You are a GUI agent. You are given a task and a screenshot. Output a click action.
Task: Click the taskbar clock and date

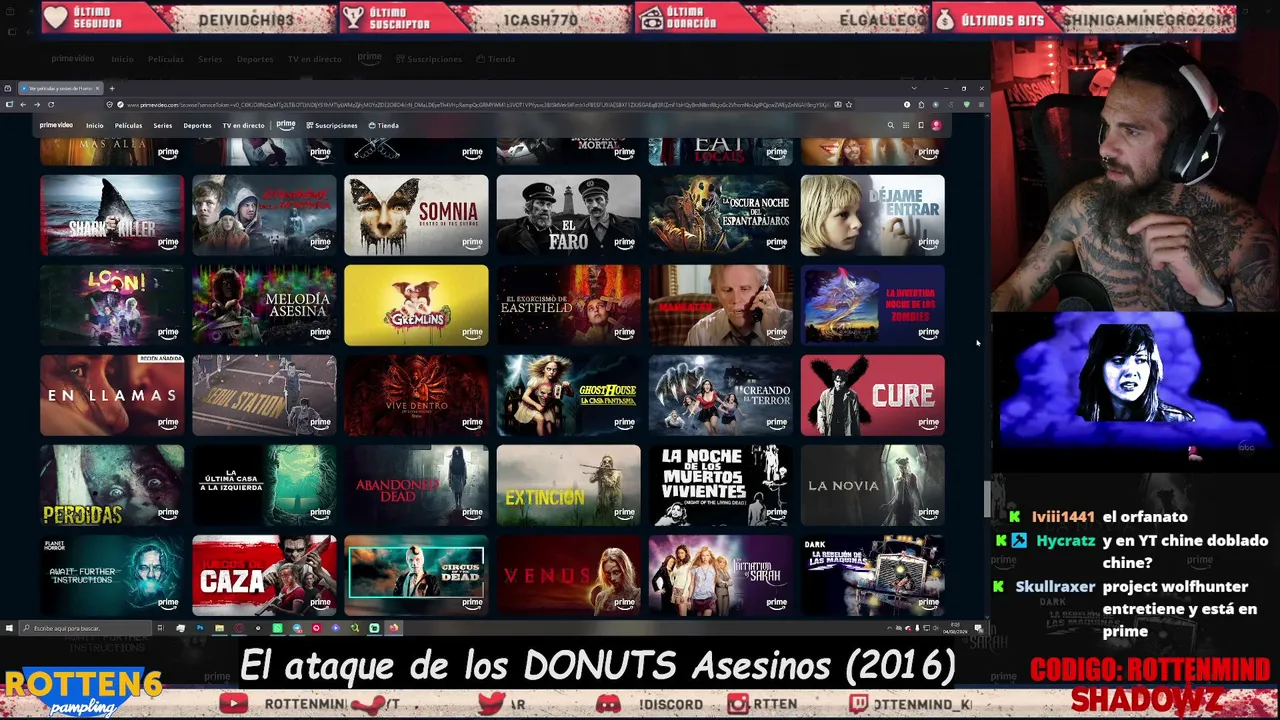pyautogui.click(x=956, y=628)
